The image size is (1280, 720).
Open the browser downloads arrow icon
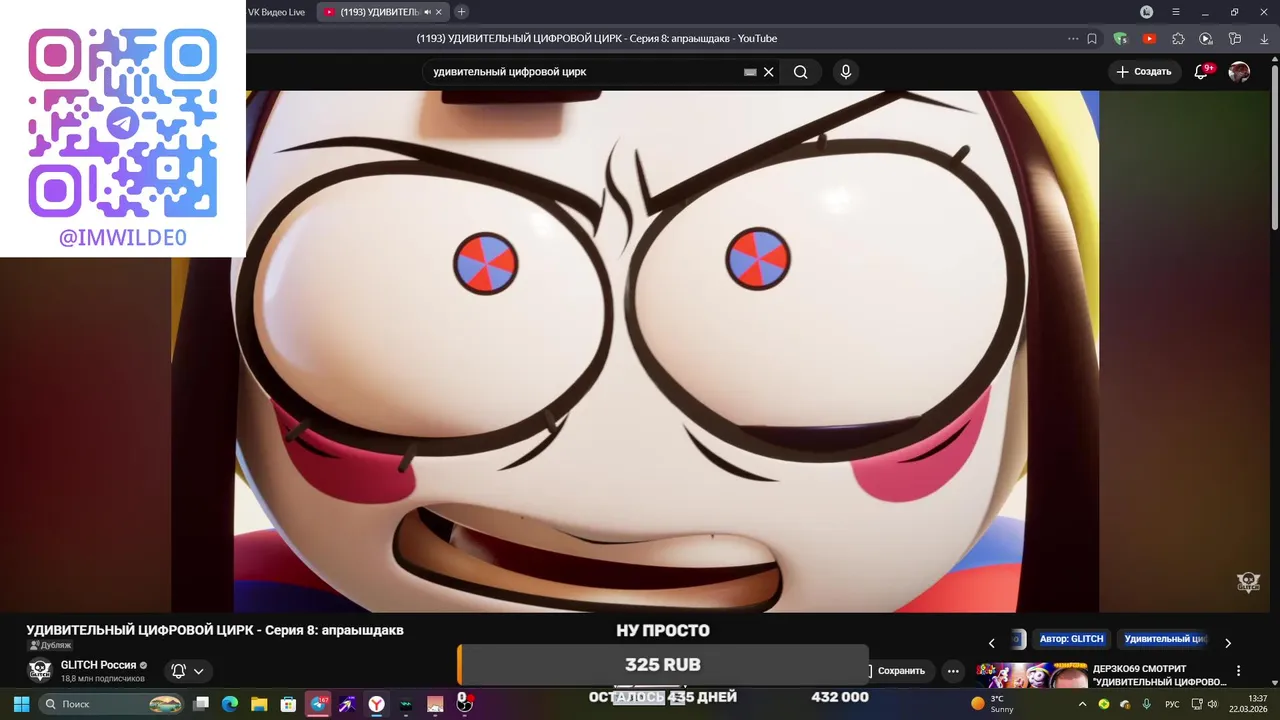(x=1264, y=39)
